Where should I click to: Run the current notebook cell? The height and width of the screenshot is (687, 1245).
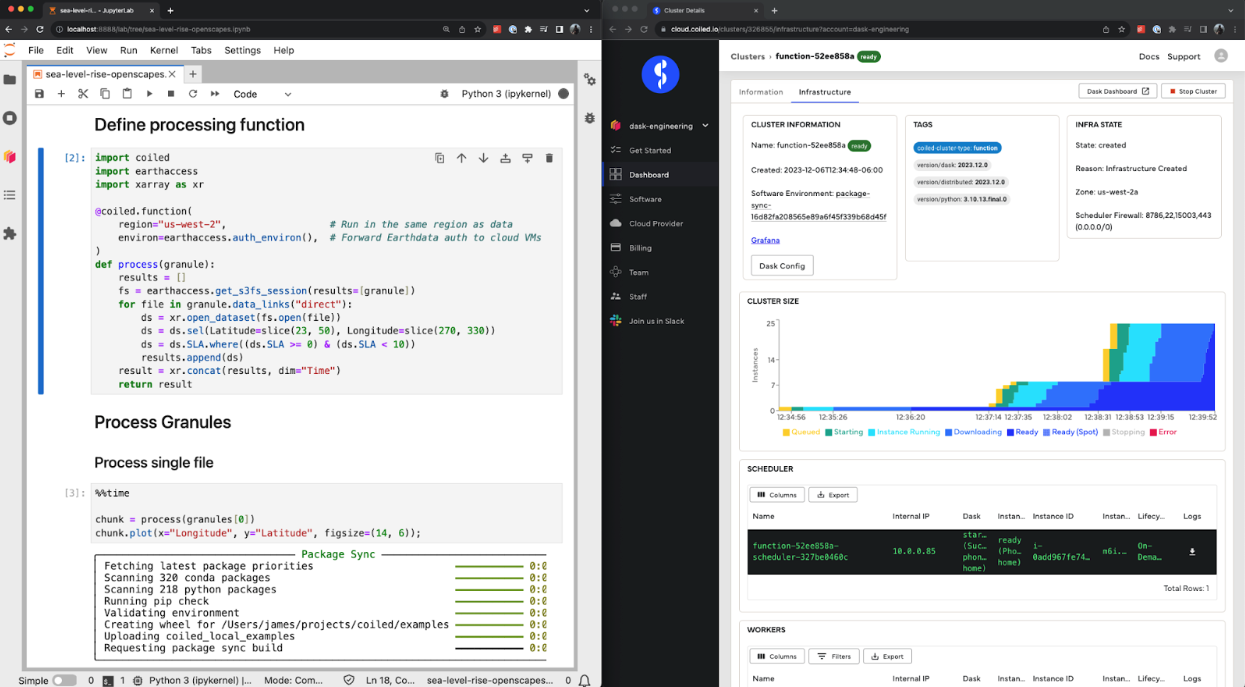[x=150, y=93]
